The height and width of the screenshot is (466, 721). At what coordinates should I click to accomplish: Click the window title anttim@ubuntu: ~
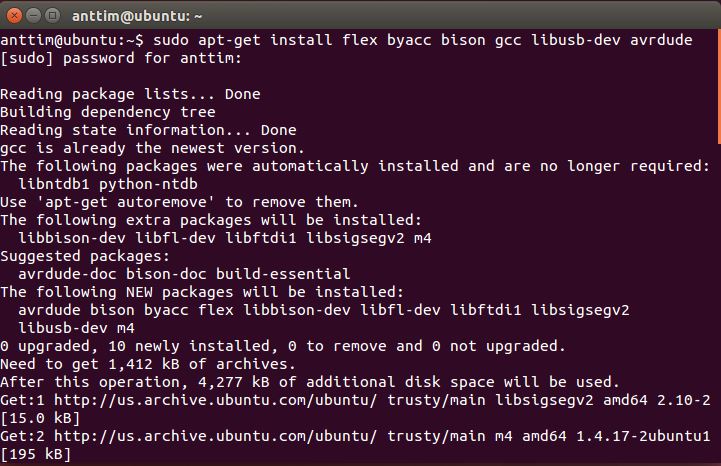pos(137,16)
